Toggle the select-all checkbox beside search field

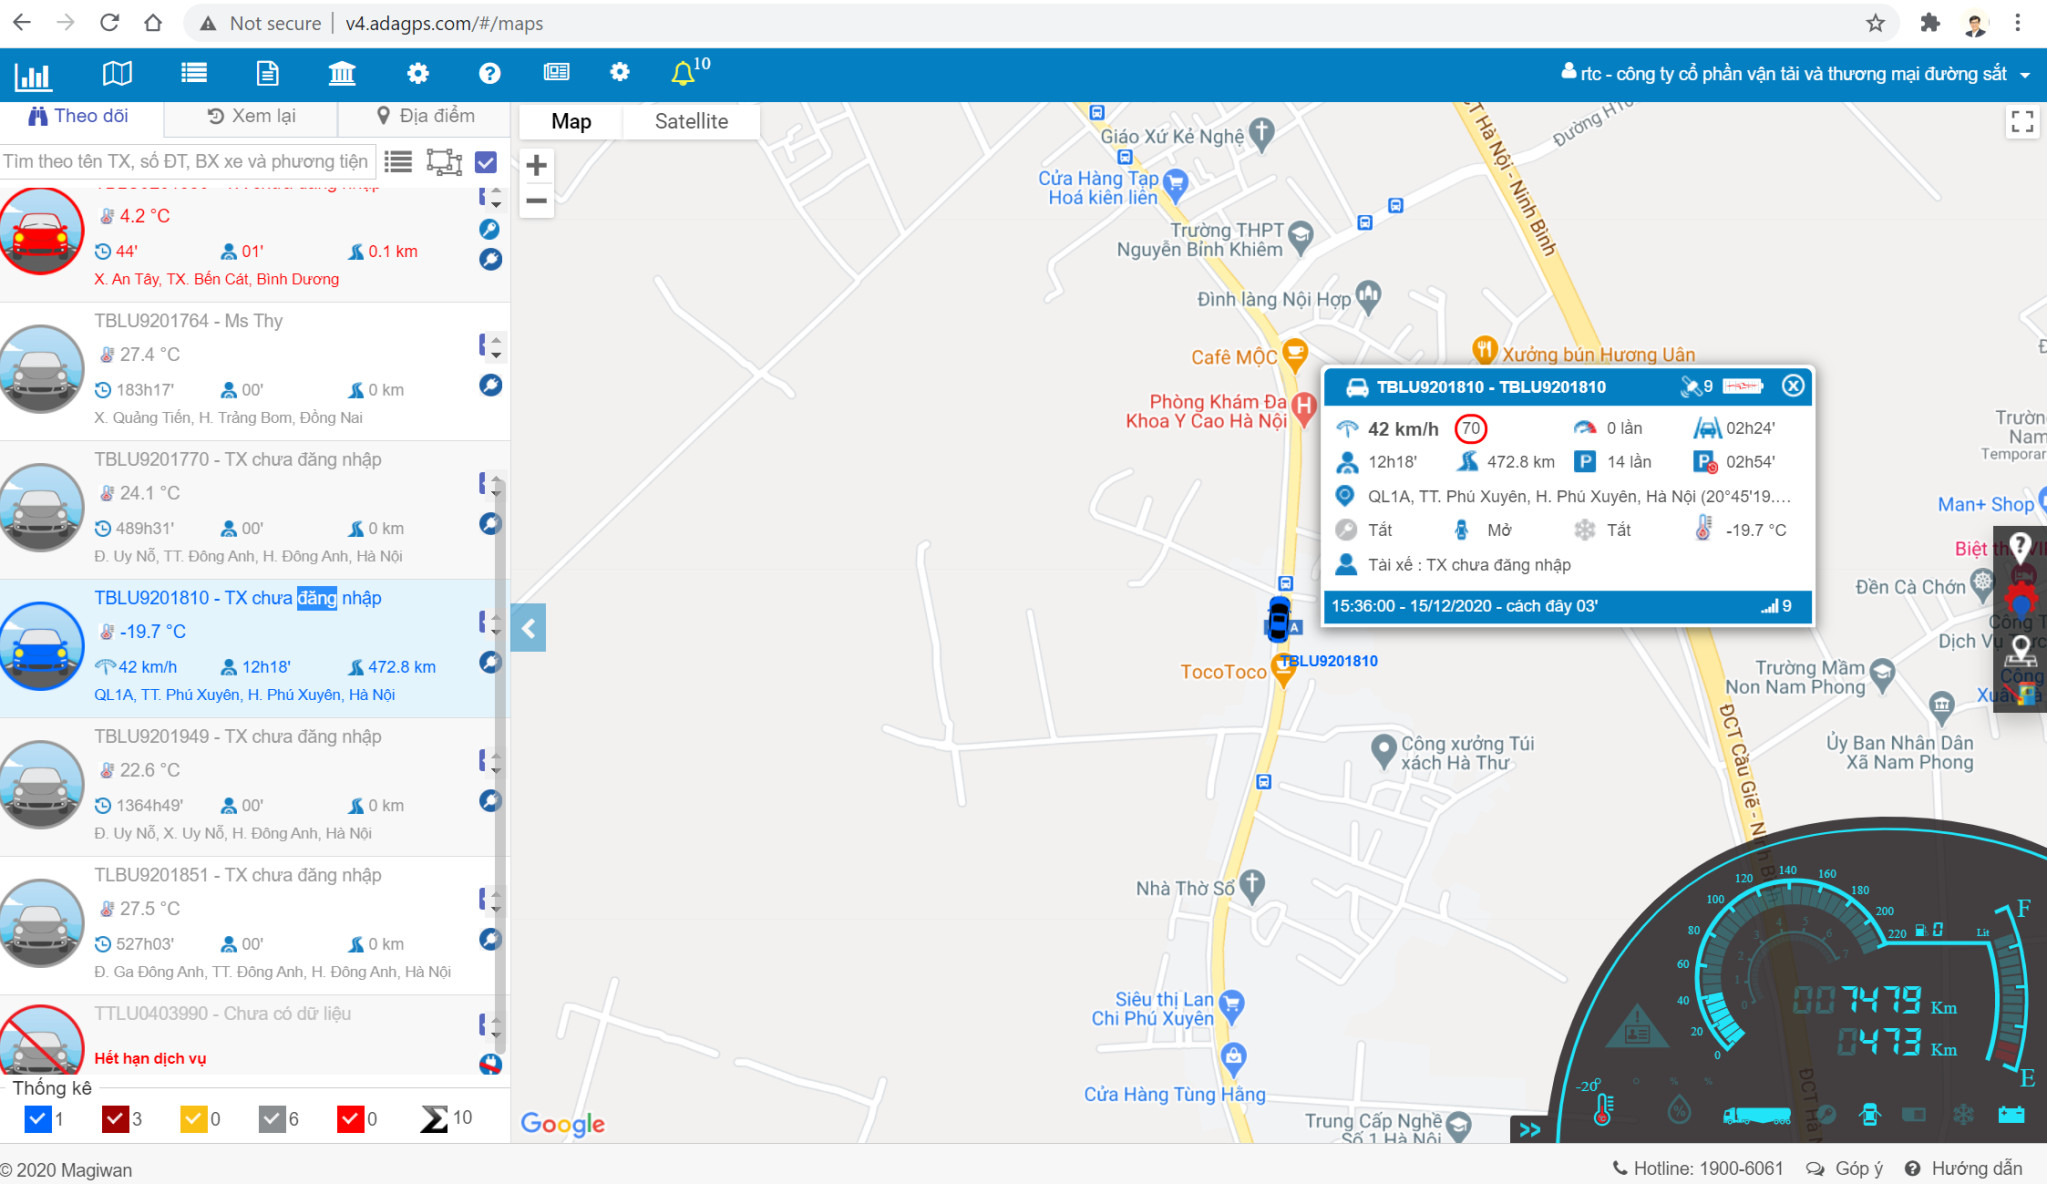pos(486,162)
